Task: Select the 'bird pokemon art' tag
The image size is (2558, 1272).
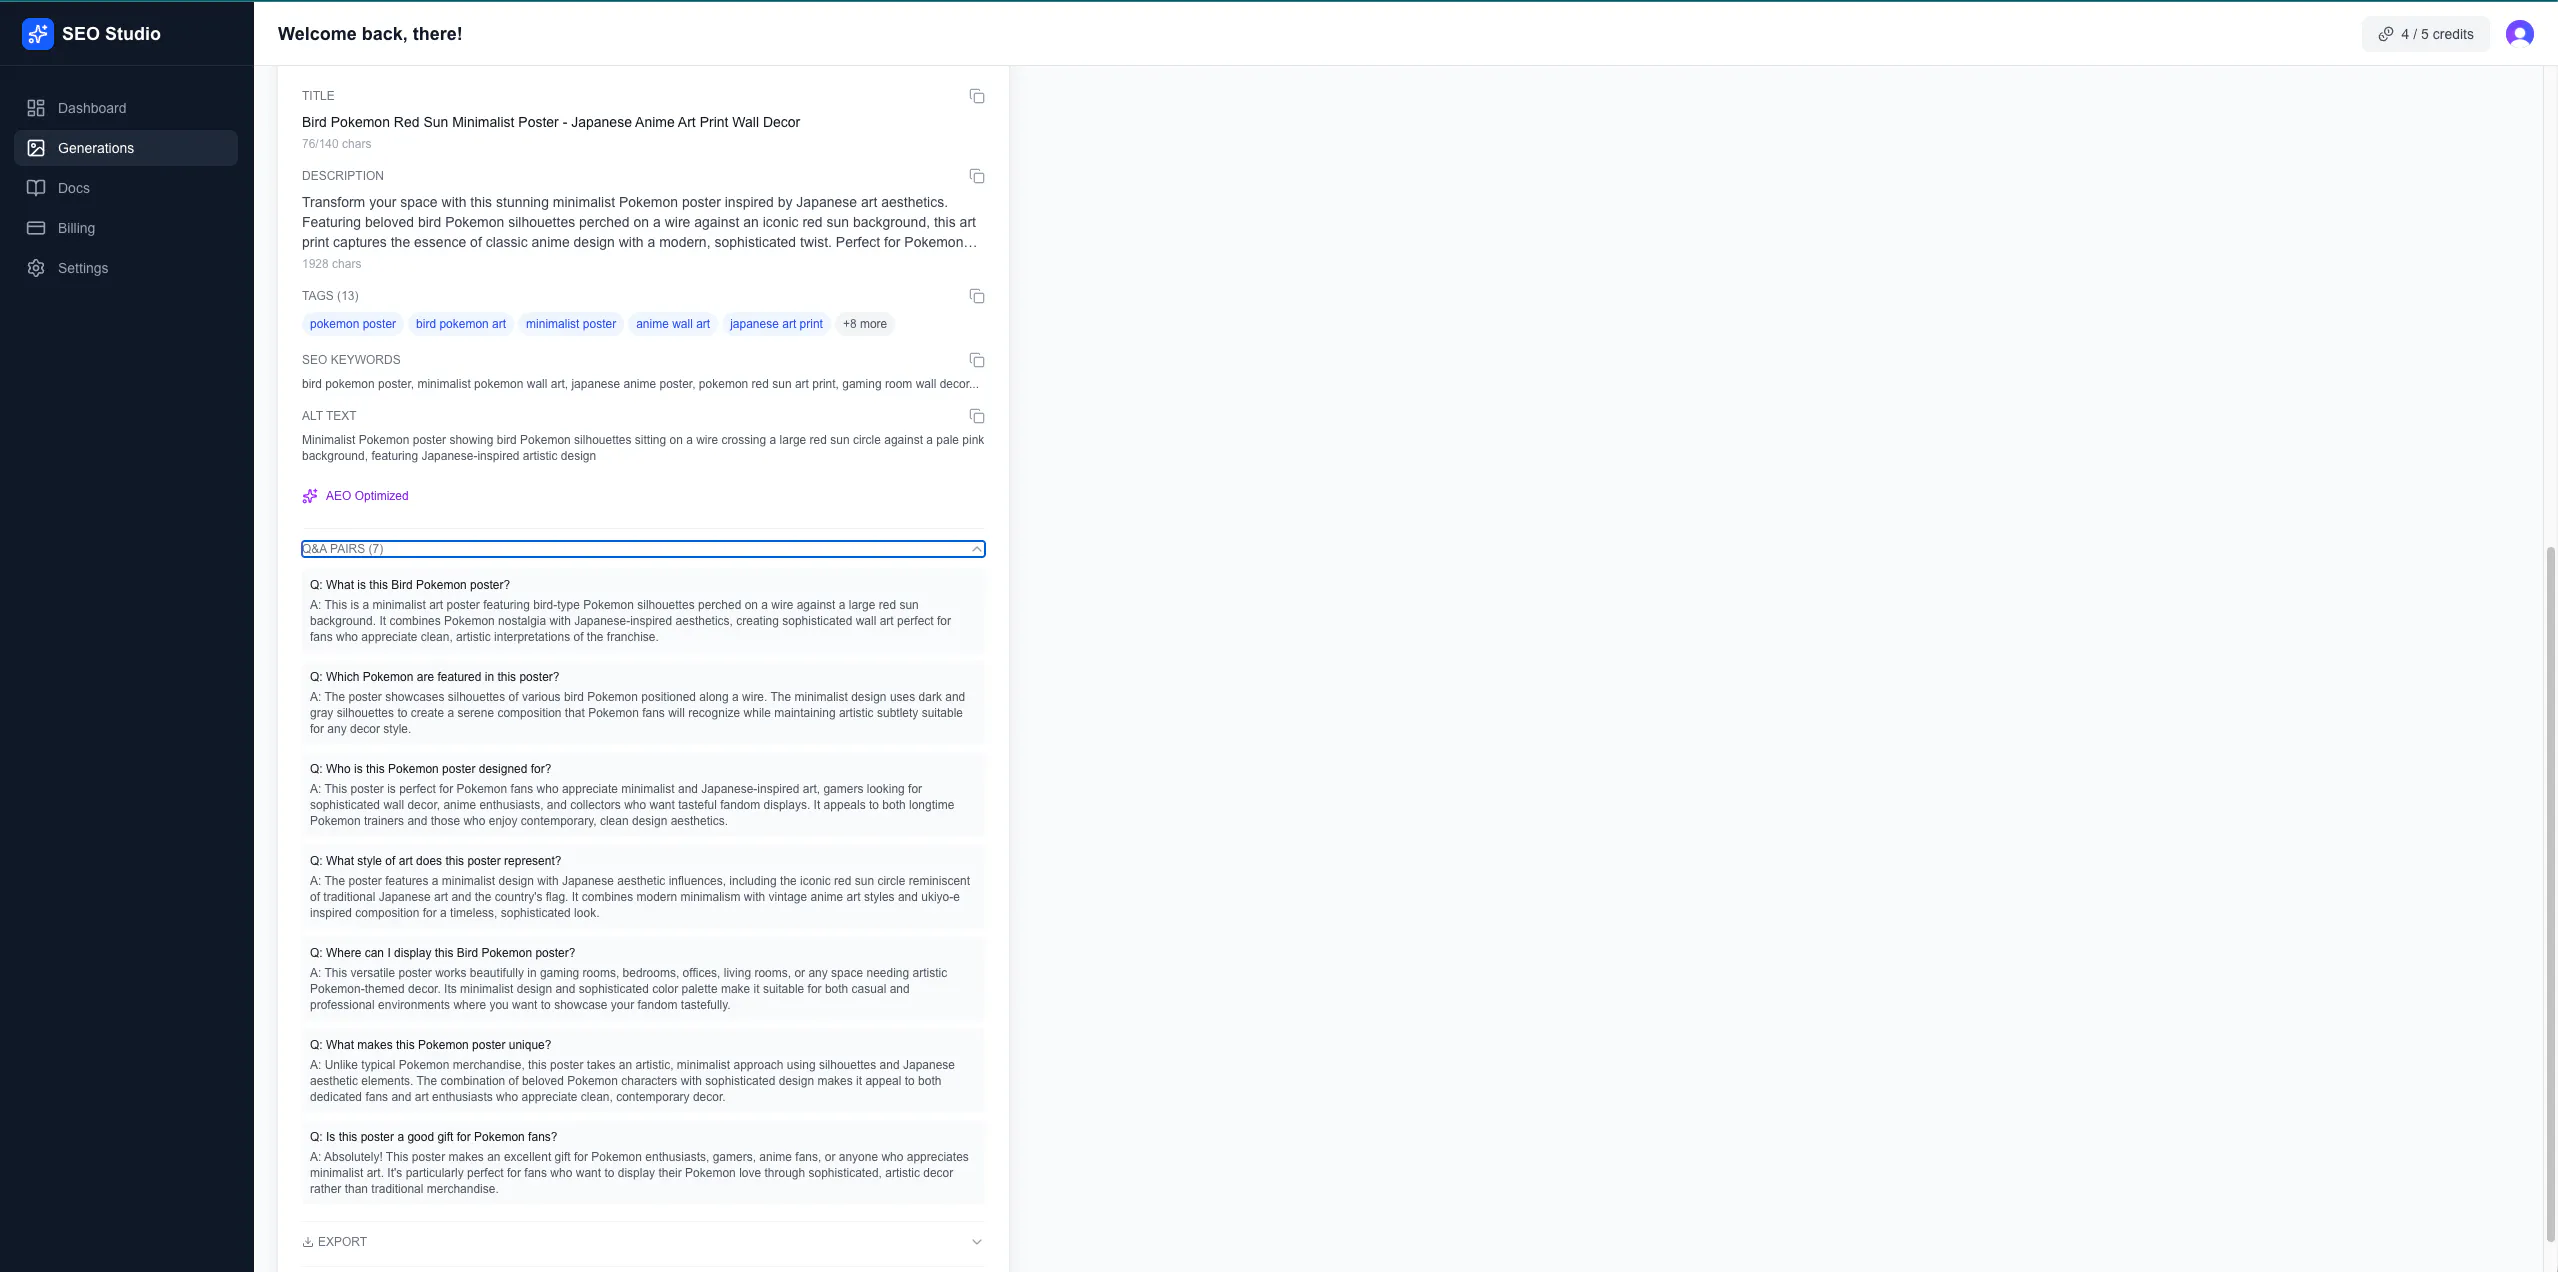Action: (x=461, y=324)
